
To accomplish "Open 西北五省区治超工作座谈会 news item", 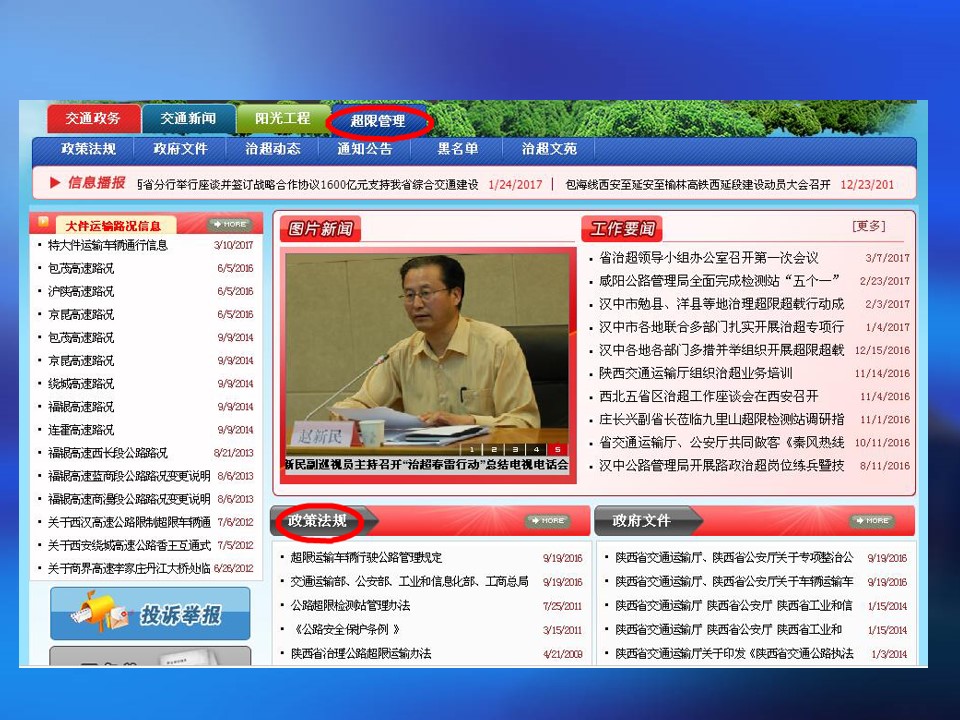I will [708, 396].
